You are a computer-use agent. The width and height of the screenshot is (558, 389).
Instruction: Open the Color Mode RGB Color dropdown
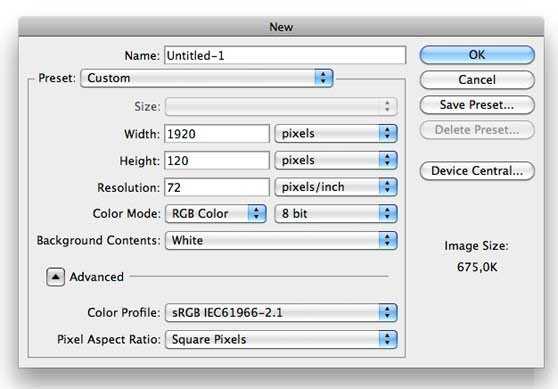(x=216, y=214)
